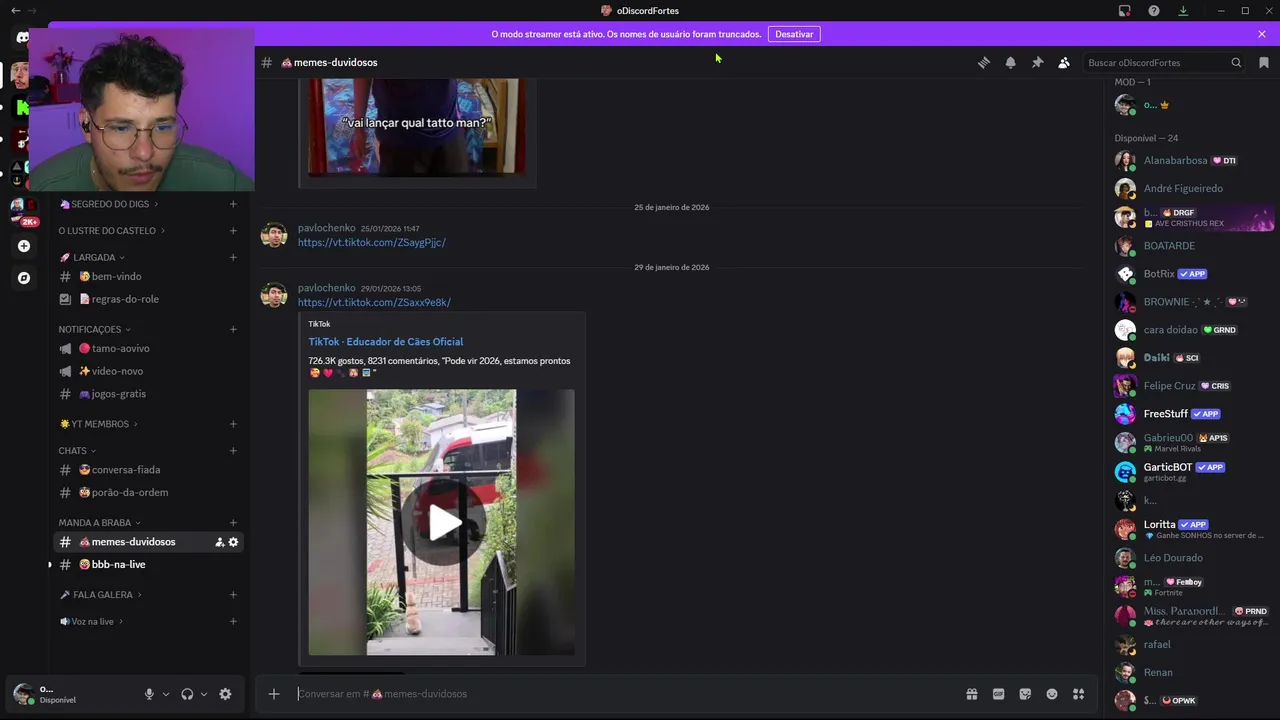Focus the message input for memes-duvidosos
This screenshot has height=720, width=1280.
(x=625, y=694)
